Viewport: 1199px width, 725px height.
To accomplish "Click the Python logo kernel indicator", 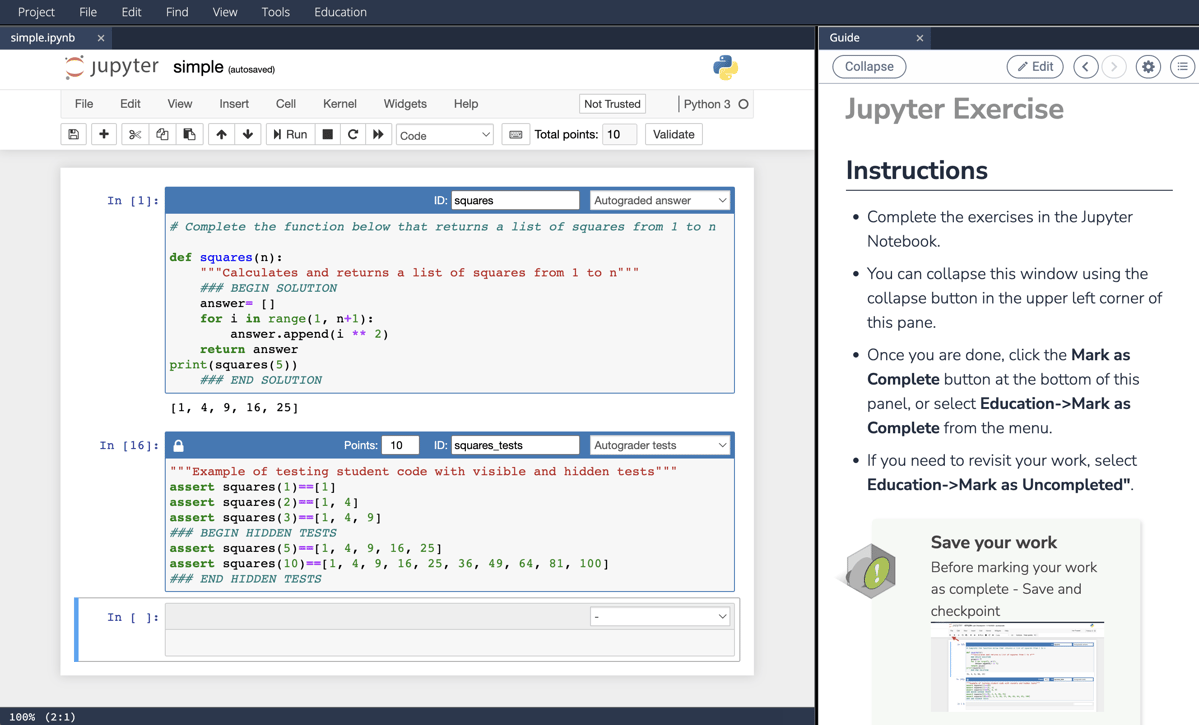I will 723,68.
